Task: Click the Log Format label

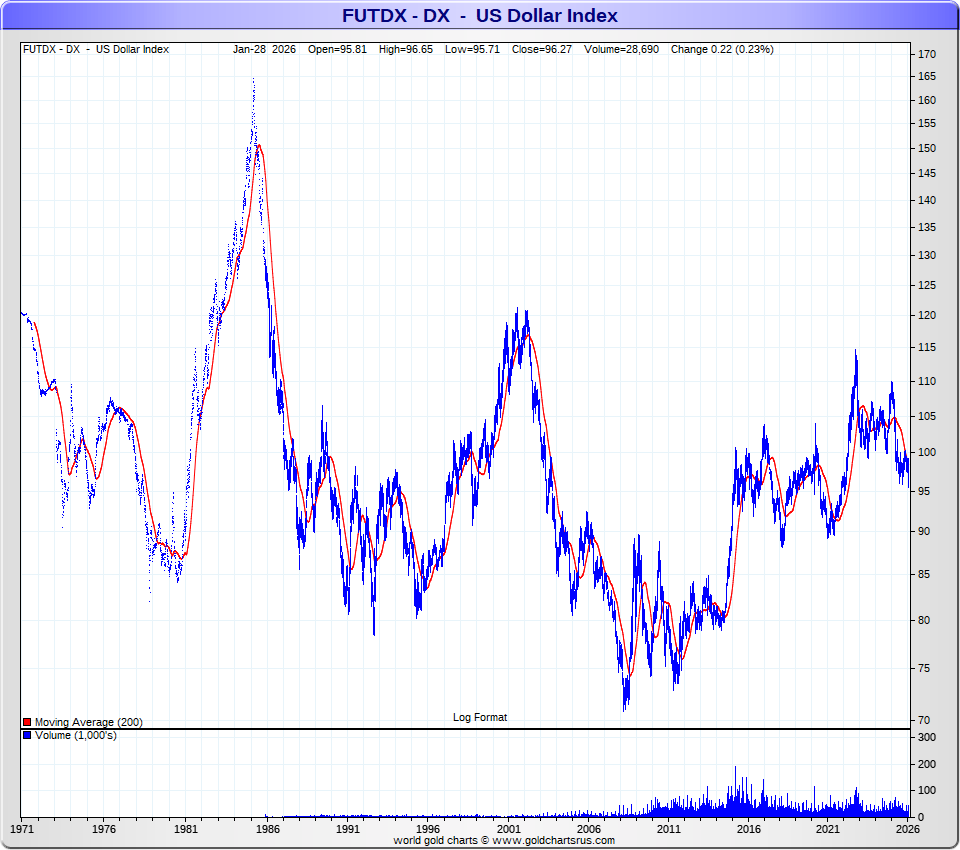Action: coord(480,717)
